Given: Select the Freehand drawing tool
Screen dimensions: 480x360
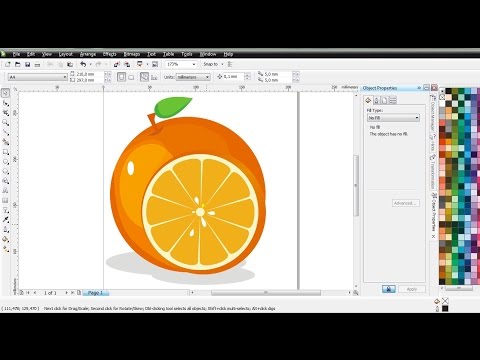Looking at the screenshot, I should 5,132.
